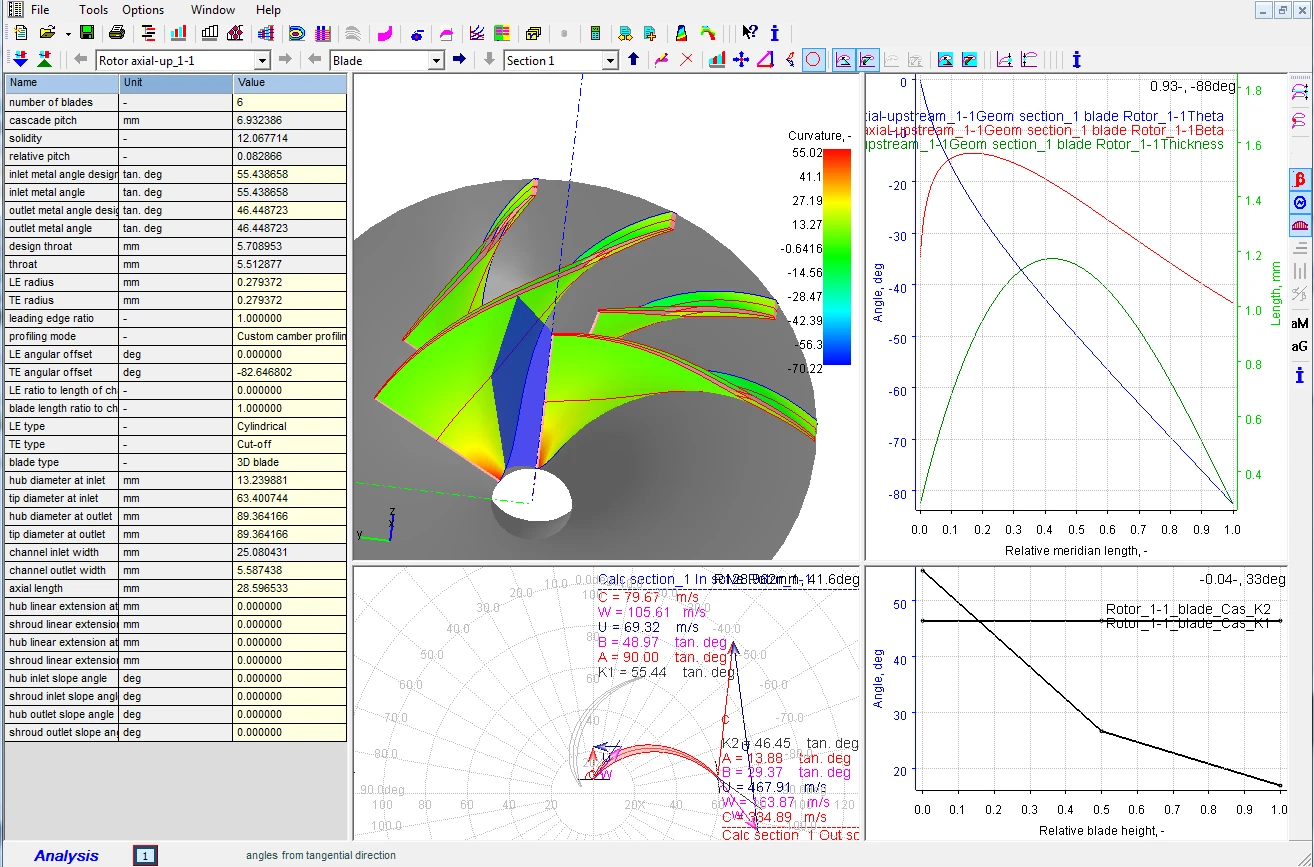Toggle the first highlighted profile view button
This screenshot has width=1314, height=867.
coord(844,60)
